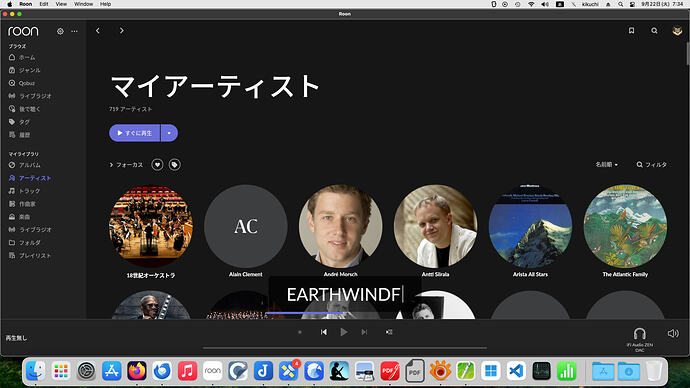Image resolution: width=690 pixels, height=388 pixels.
Task: Open Roon settings gear icon
Action: coord(60,31)
